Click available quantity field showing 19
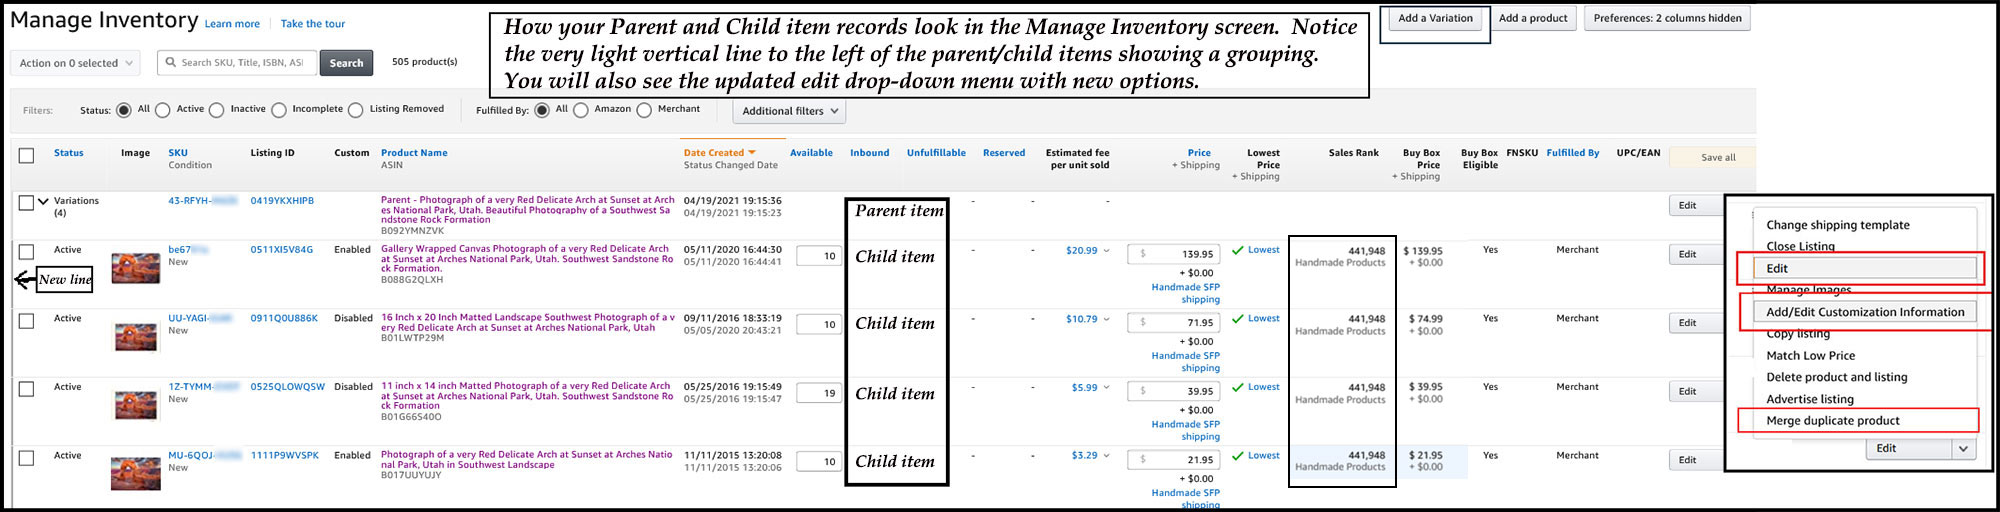Viewport: 2000px width, 512px height. (x=818, y=393)
